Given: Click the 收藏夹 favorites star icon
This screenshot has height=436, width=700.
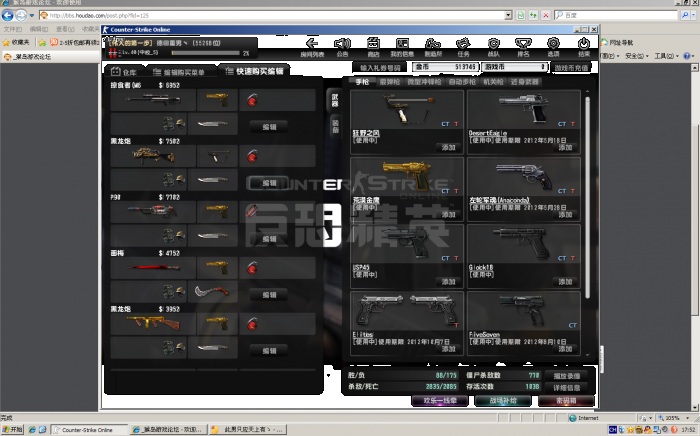Looking at the screenshot, I should pos(6,42).
